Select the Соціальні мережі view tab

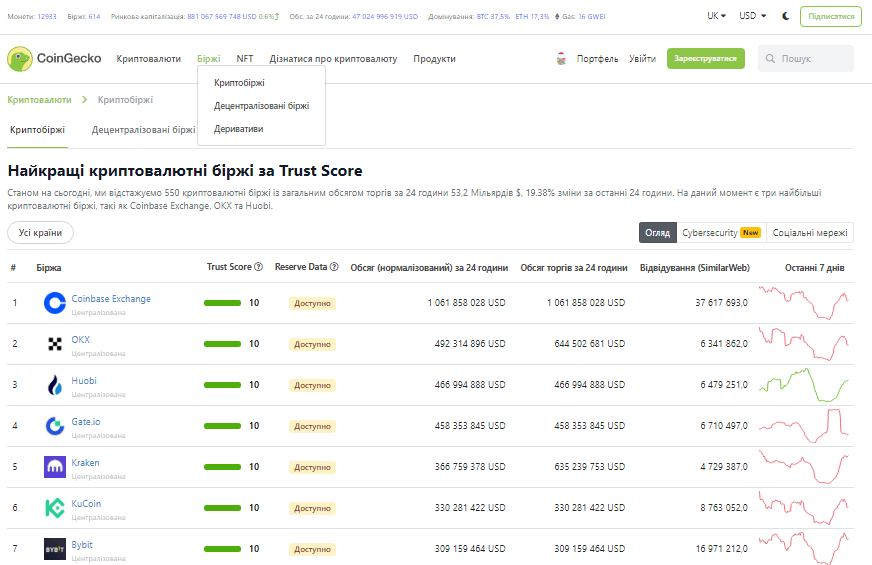pos(810,232)
